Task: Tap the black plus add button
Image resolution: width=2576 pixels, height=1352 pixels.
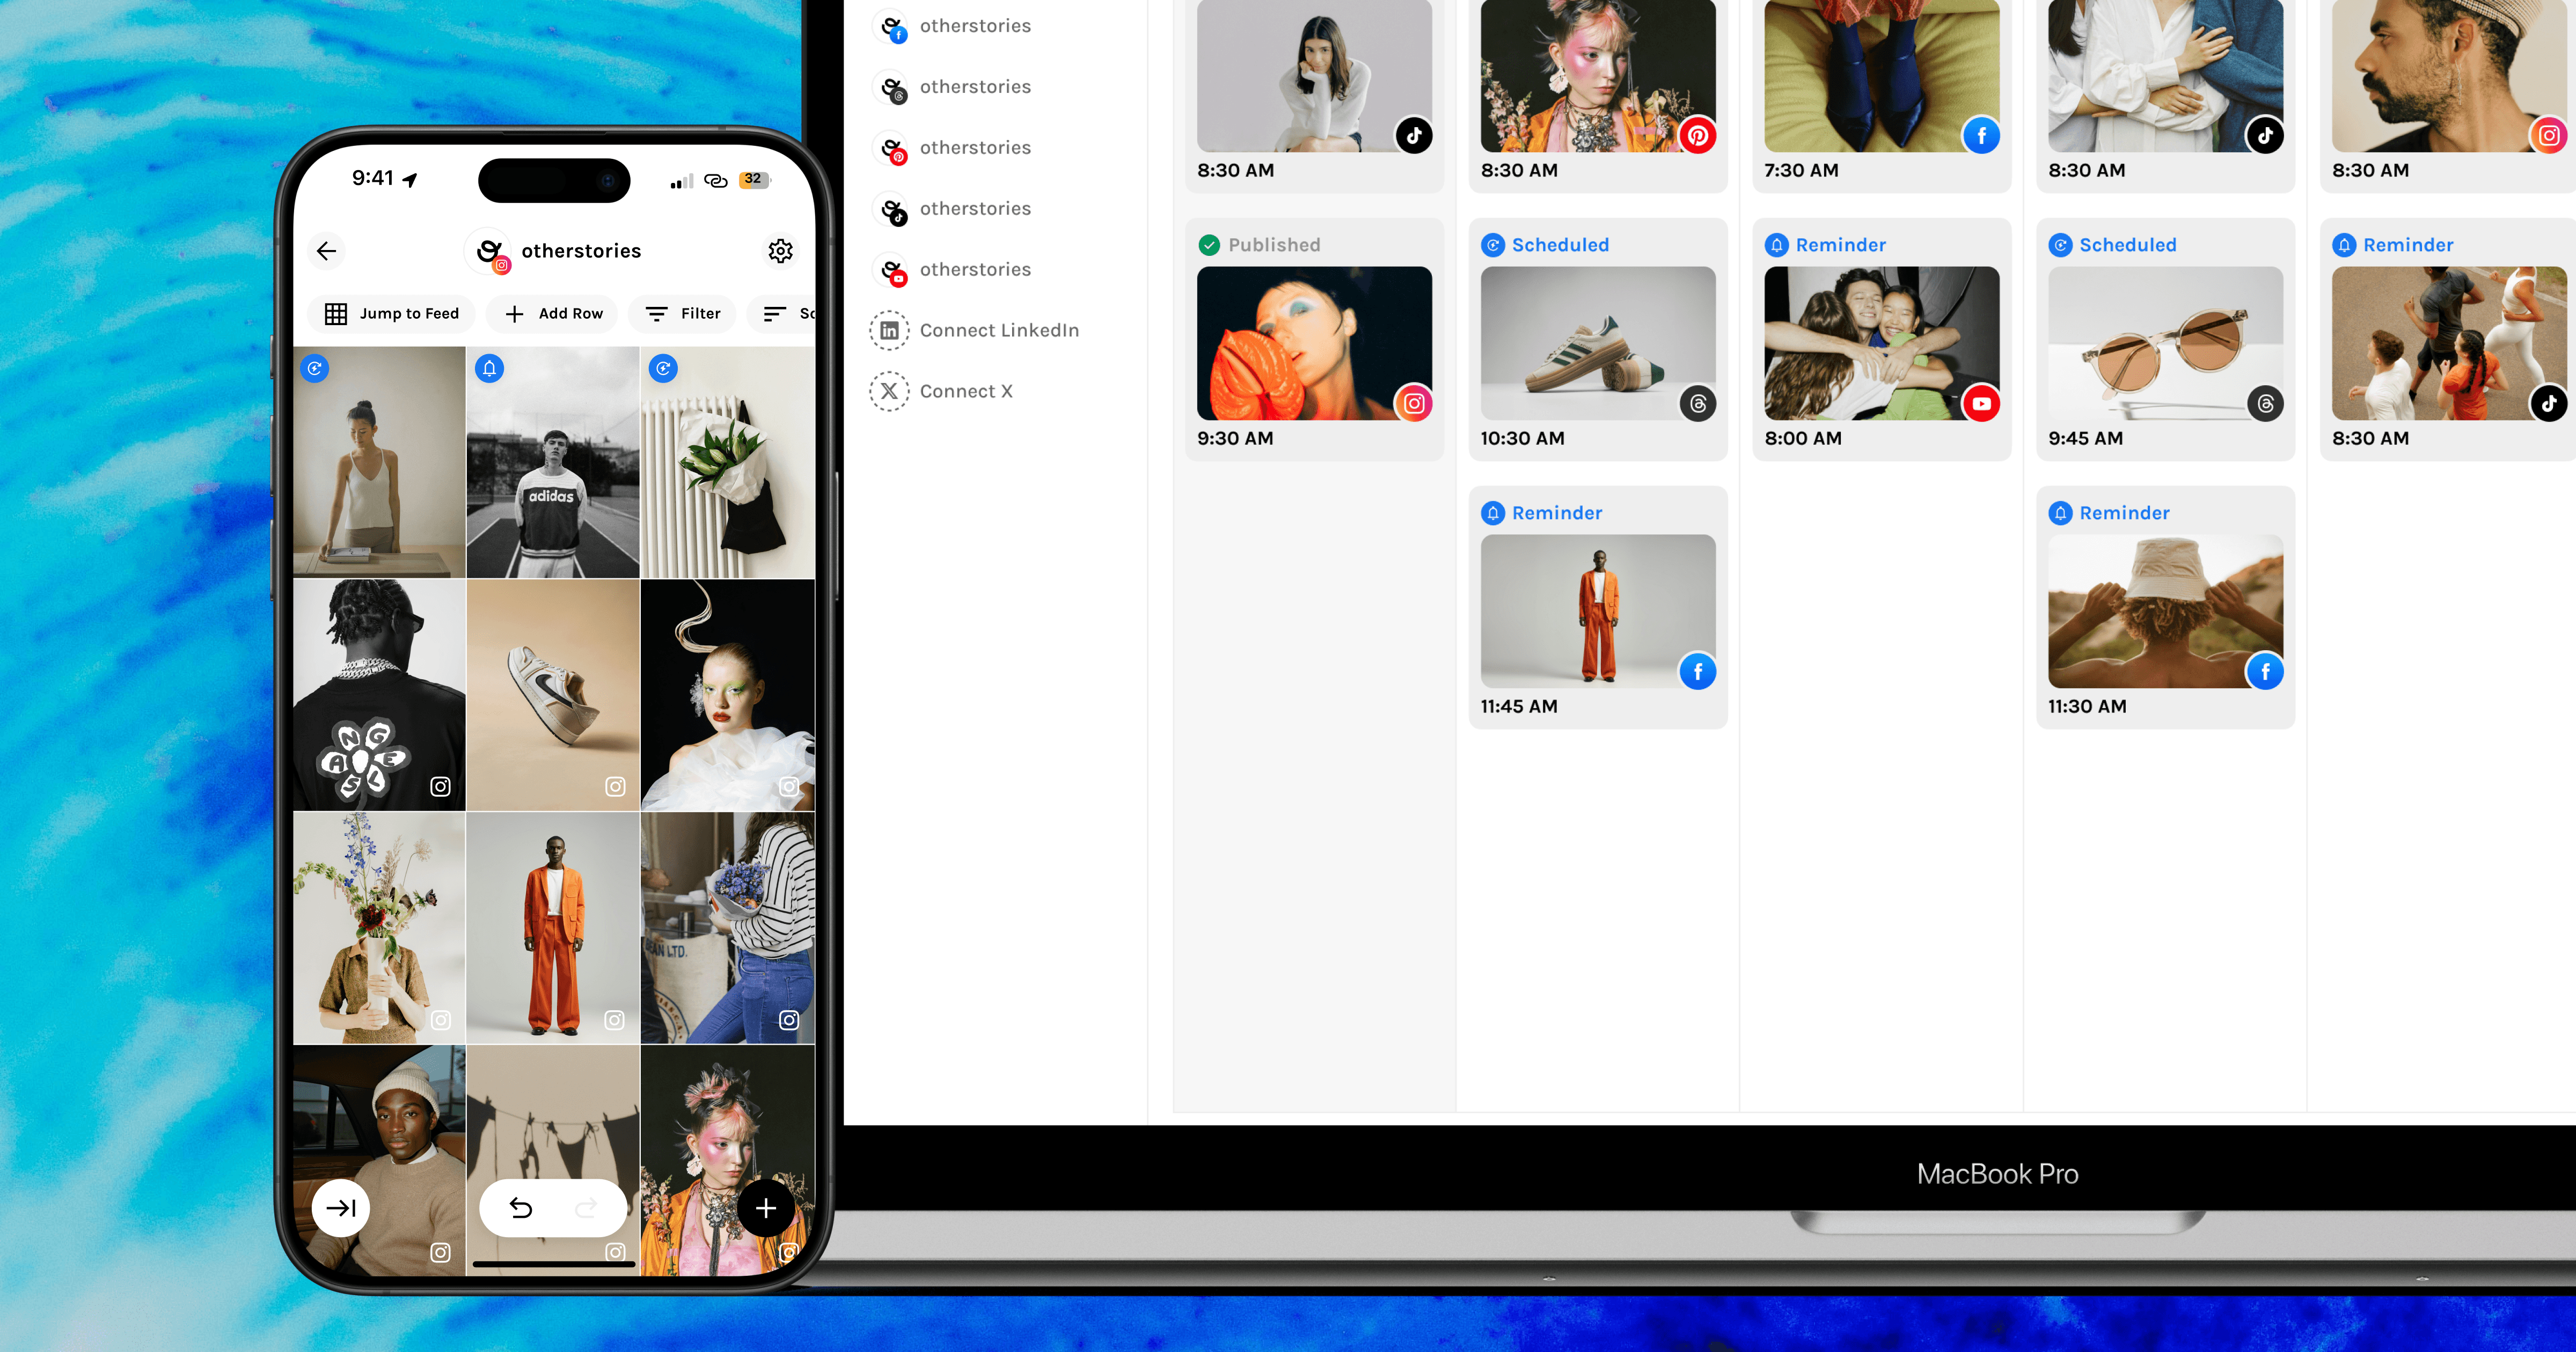Action: point(765,1208)
